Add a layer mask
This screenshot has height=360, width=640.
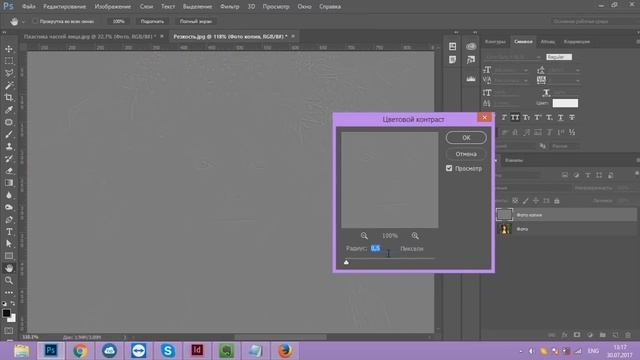(x=577, y=335)
